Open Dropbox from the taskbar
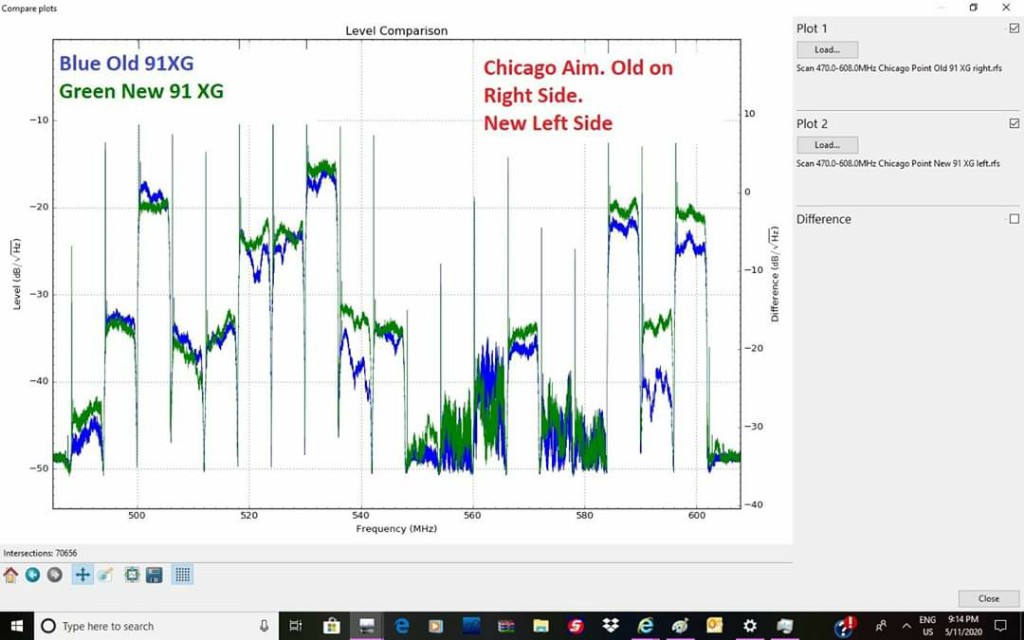The image size is (1024, 640). 611,626
